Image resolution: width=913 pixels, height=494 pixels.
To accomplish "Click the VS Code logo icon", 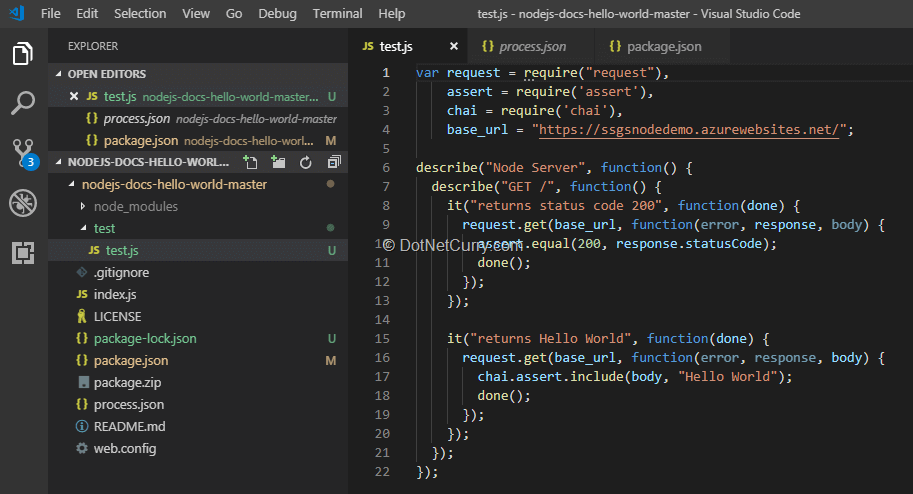I will pyautogui.click(x=17, y=13).
